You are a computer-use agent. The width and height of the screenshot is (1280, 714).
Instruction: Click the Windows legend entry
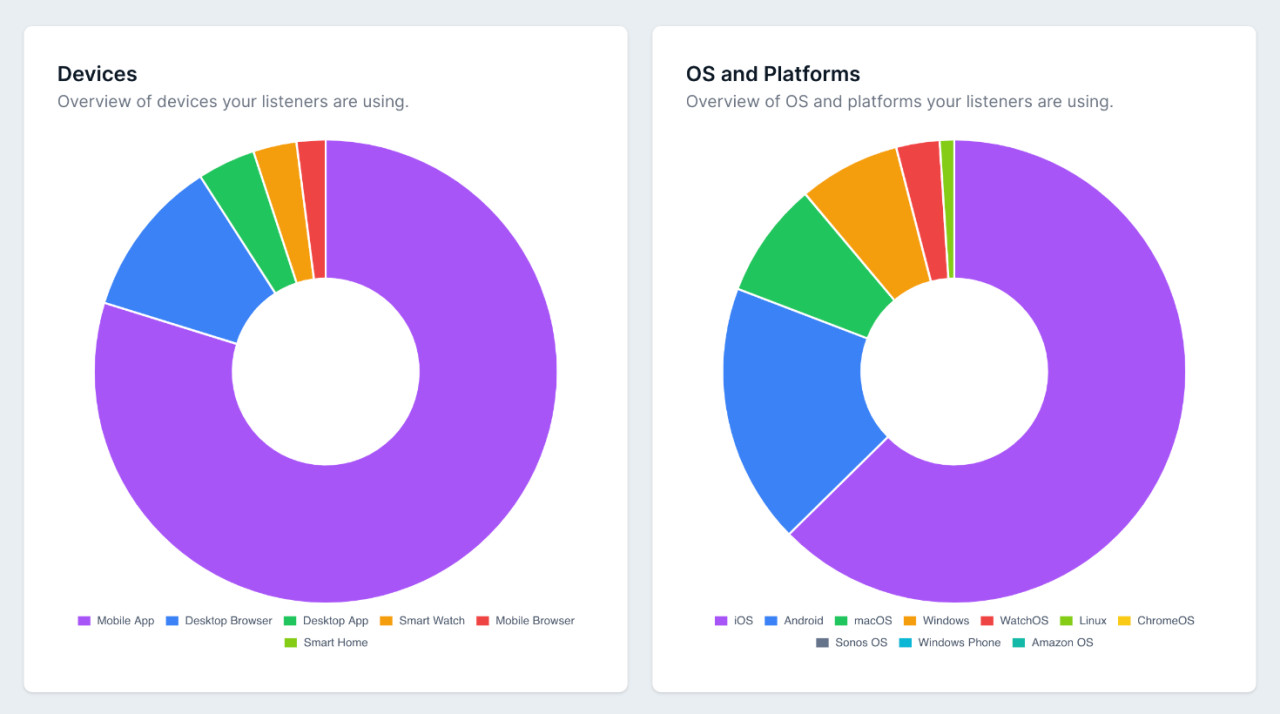[936, 621]
